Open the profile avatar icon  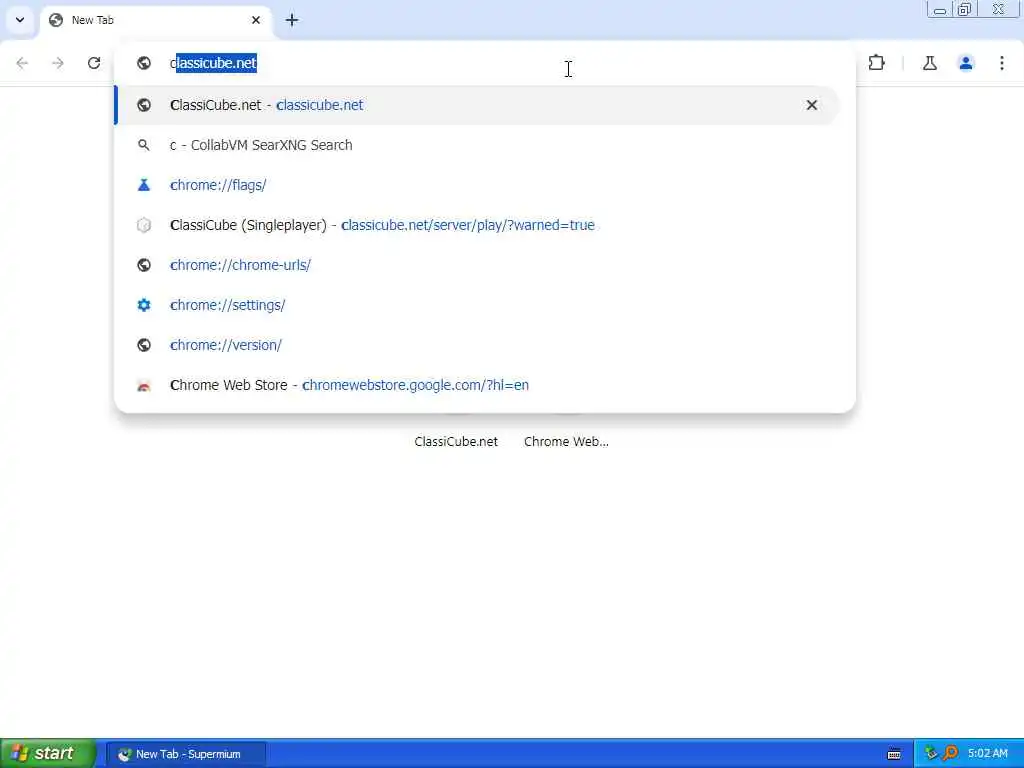(966, 63)
